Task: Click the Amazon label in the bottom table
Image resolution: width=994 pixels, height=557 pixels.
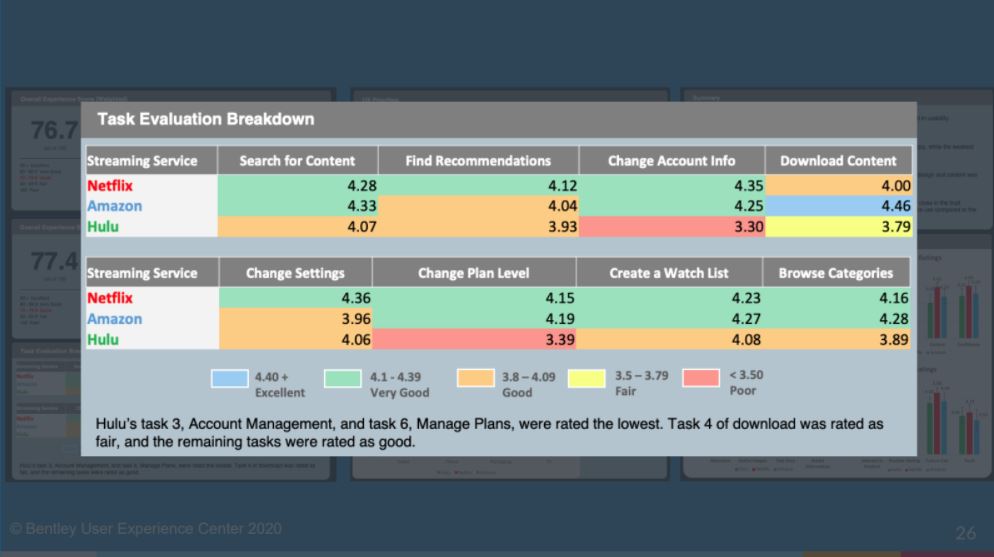Action: click(x=115, y=319)
